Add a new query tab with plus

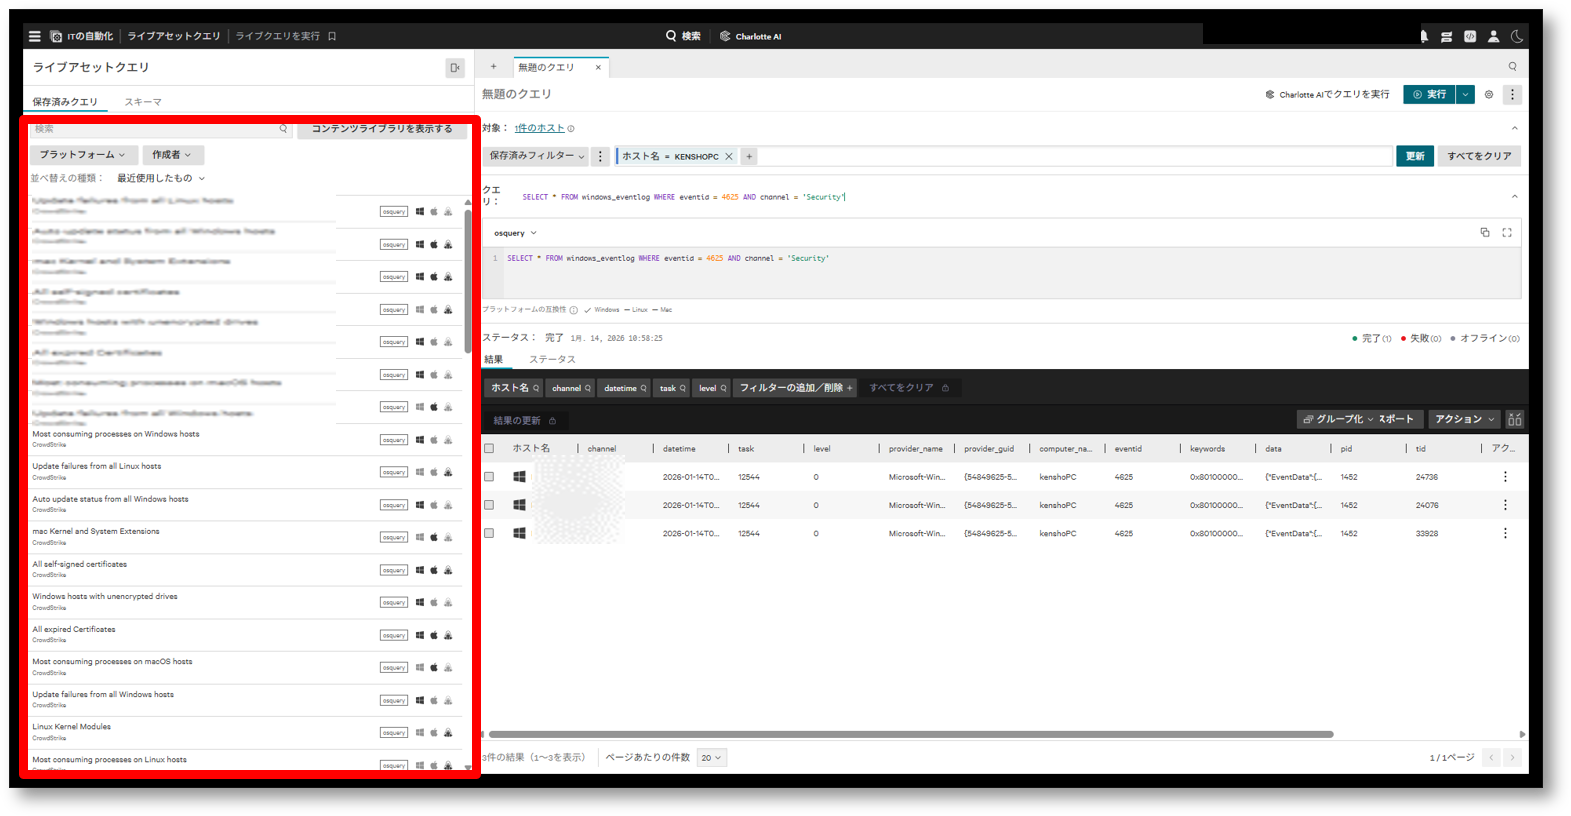click(493, 67)
